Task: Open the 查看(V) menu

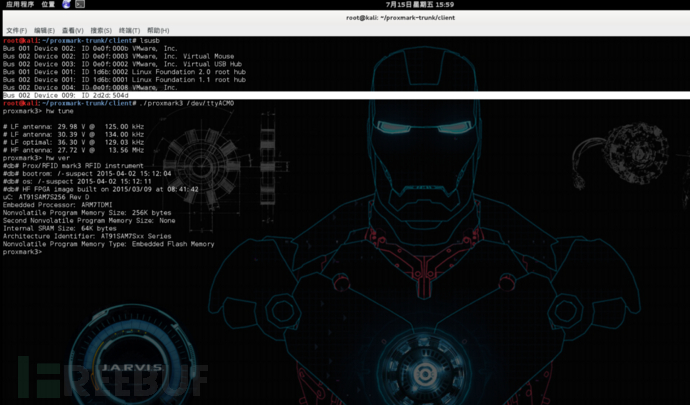Action: point(73,30)
